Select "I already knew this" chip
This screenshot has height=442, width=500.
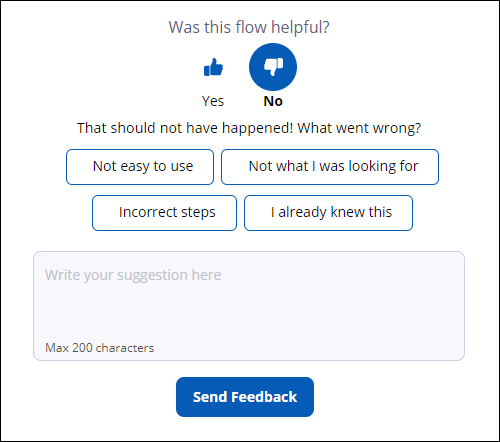tap(328, 213)
